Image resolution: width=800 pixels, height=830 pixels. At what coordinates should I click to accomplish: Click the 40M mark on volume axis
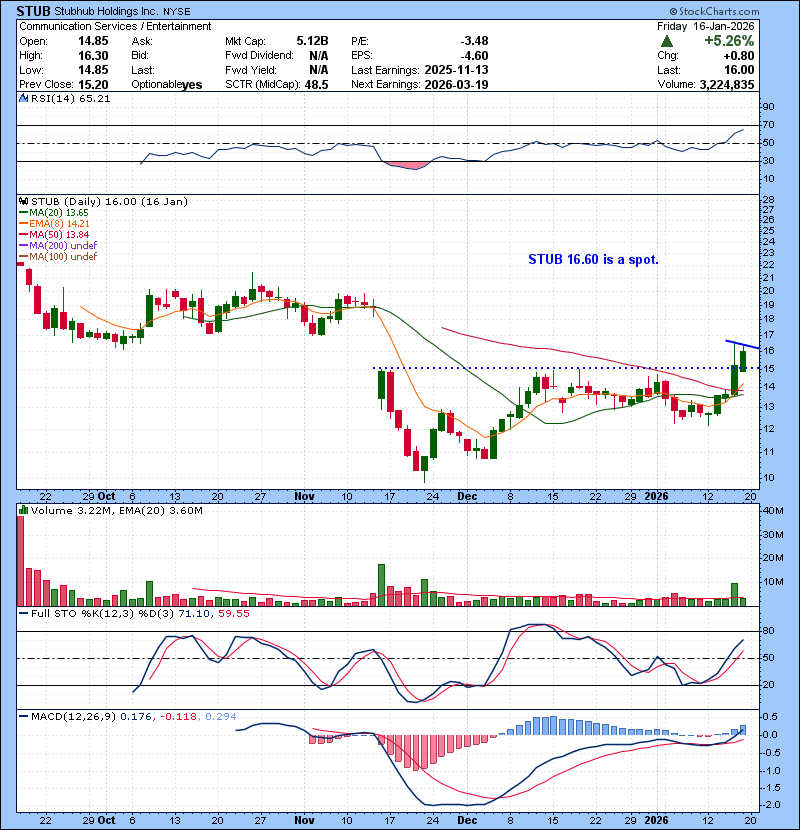pyautogui.click(x=772, y=511)
